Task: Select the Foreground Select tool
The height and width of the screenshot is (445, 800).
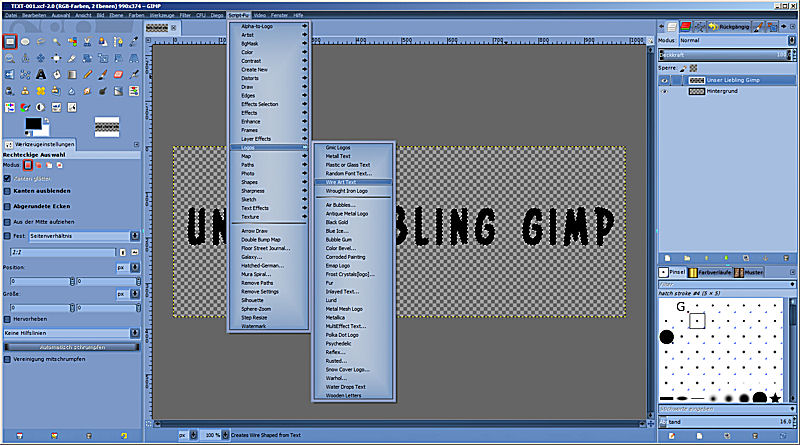Action: [103, 41]
